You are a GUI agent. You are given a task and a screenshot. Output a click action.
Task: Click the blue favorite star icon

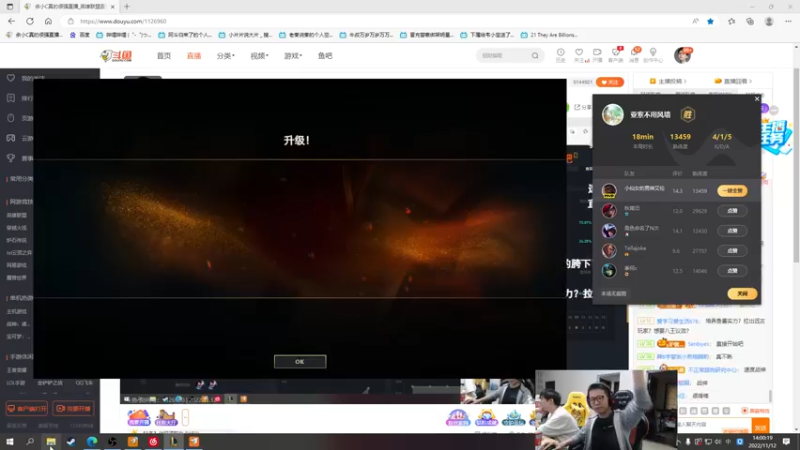(x=710, y=21)
